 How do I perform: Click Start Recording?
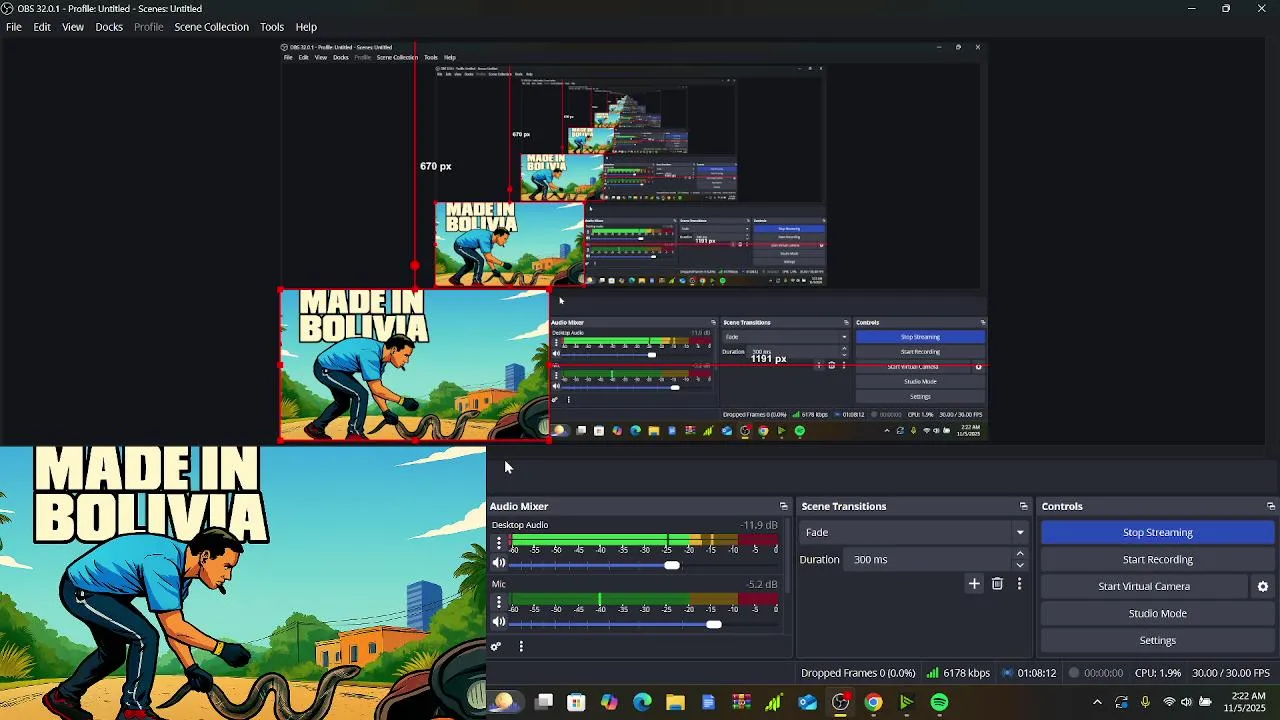pyautogui.click(x=1157, y=560)
